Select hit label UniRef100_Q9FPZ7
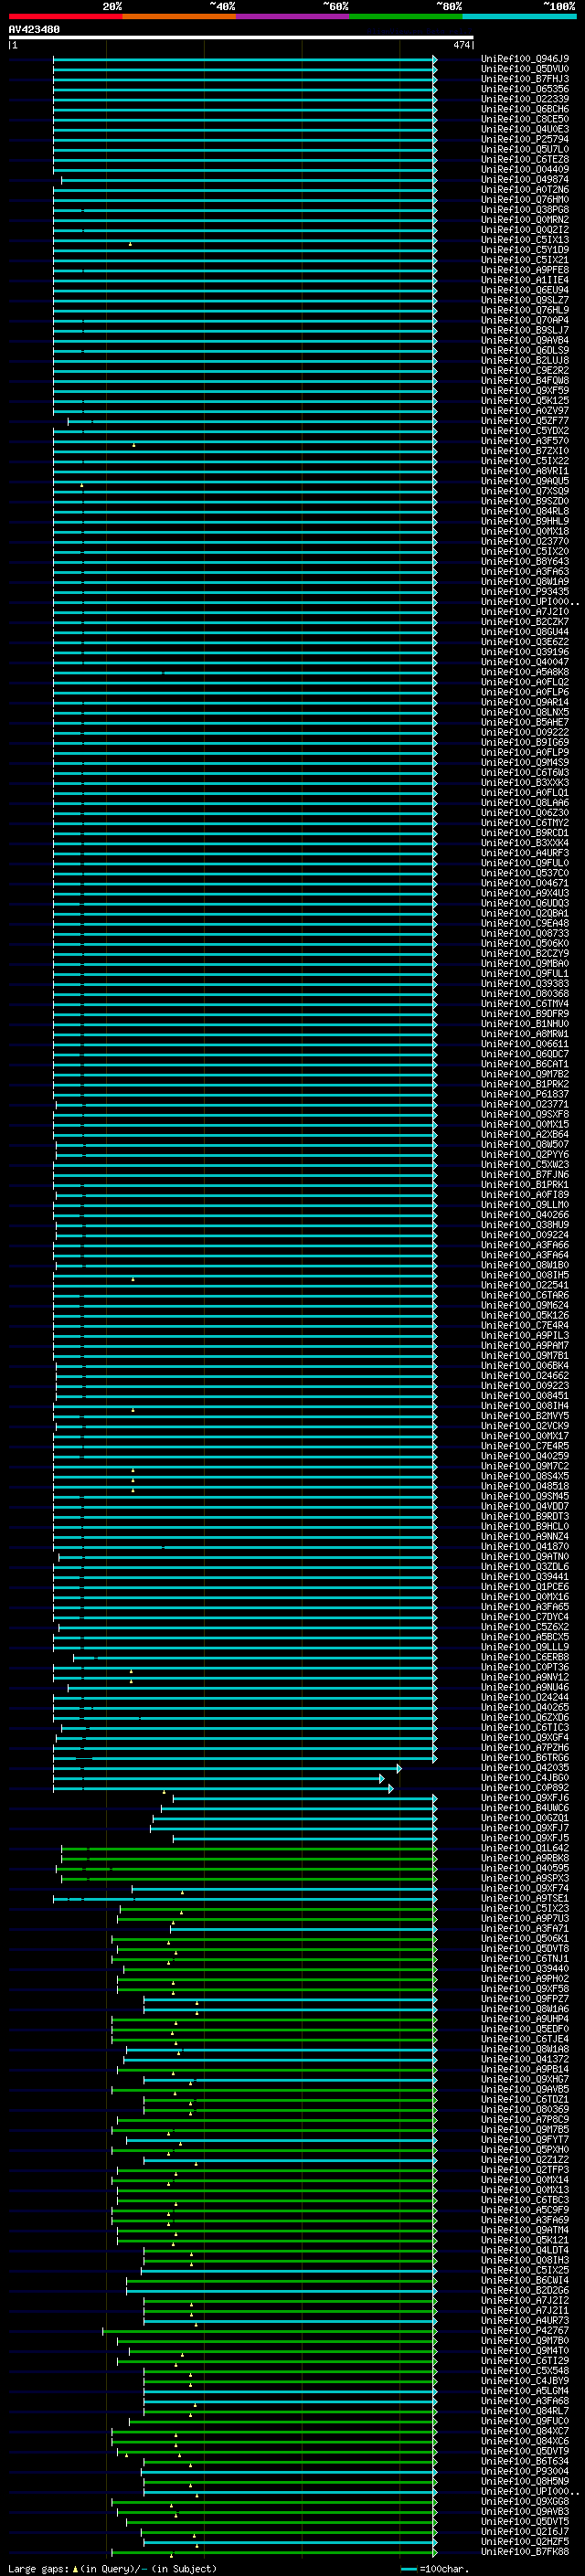585x2576 pixels. pyautogui.click(x=524, y=1999)
